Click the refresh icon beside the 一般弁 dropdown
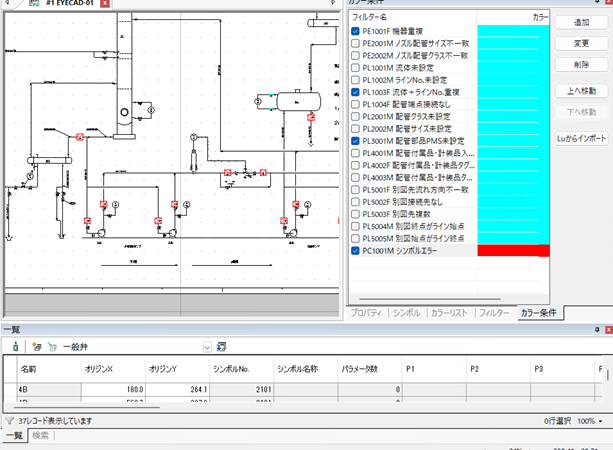613x450 pixels. pyautogui.click(x=221, y=346)
